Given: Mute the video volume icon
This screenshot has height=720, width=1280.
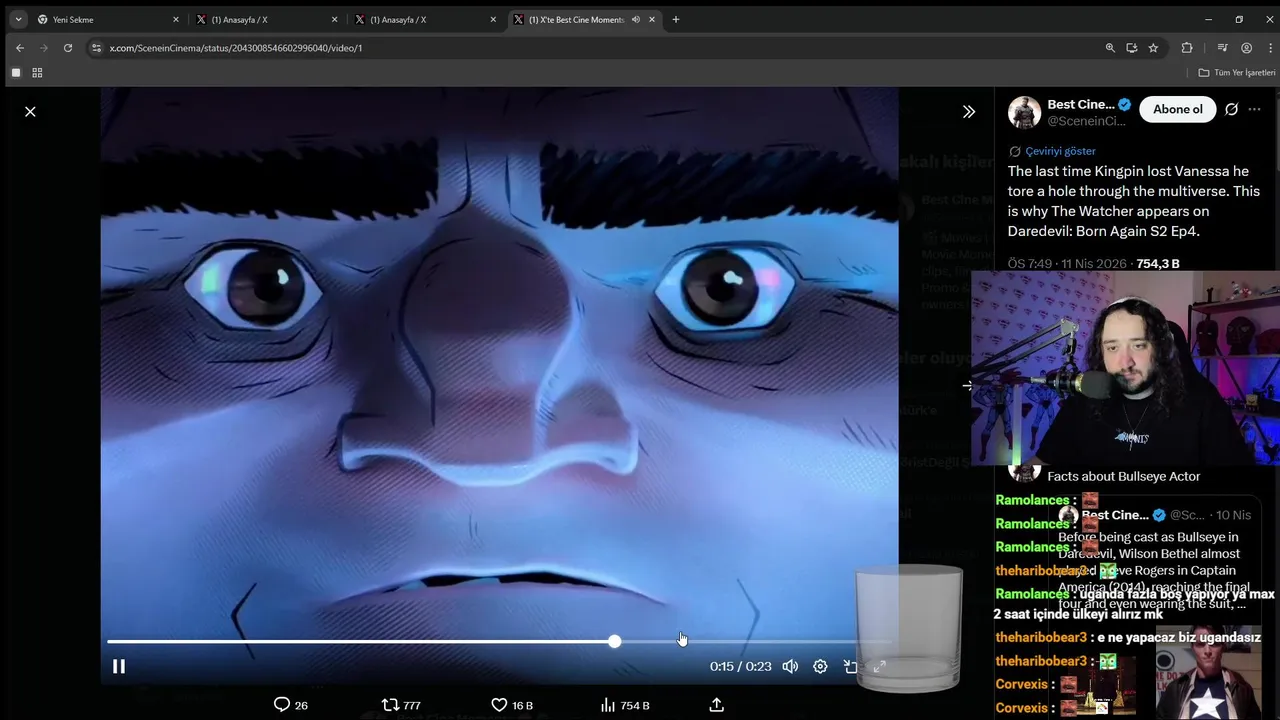Looking at the screenshot, I should pos(790,666).
